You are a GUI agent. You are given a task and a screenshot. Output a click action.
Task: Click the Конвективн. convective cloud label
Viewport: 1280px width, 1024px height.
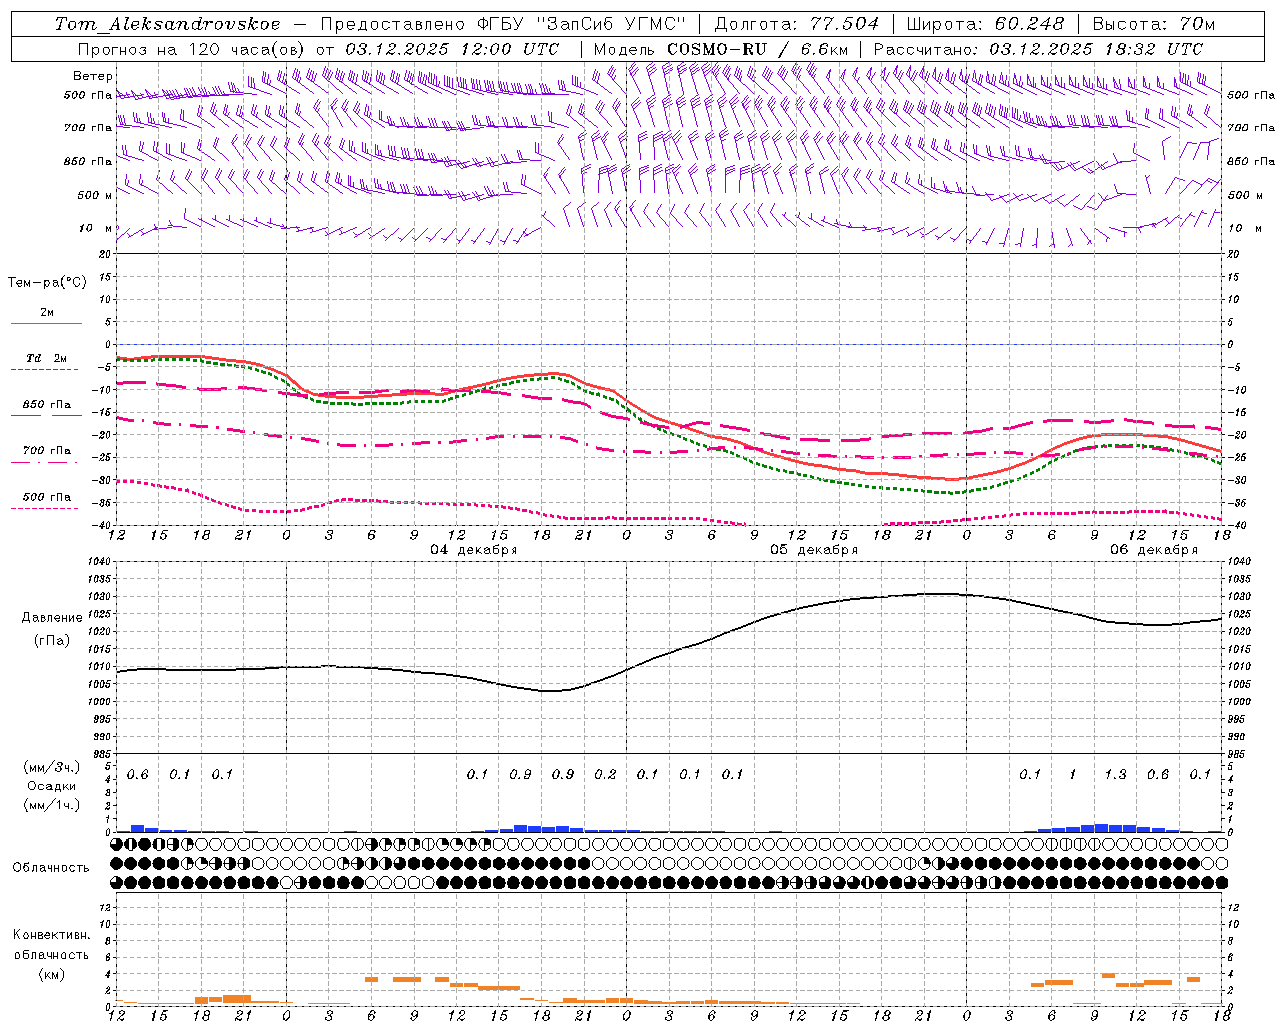click(51, 935)
